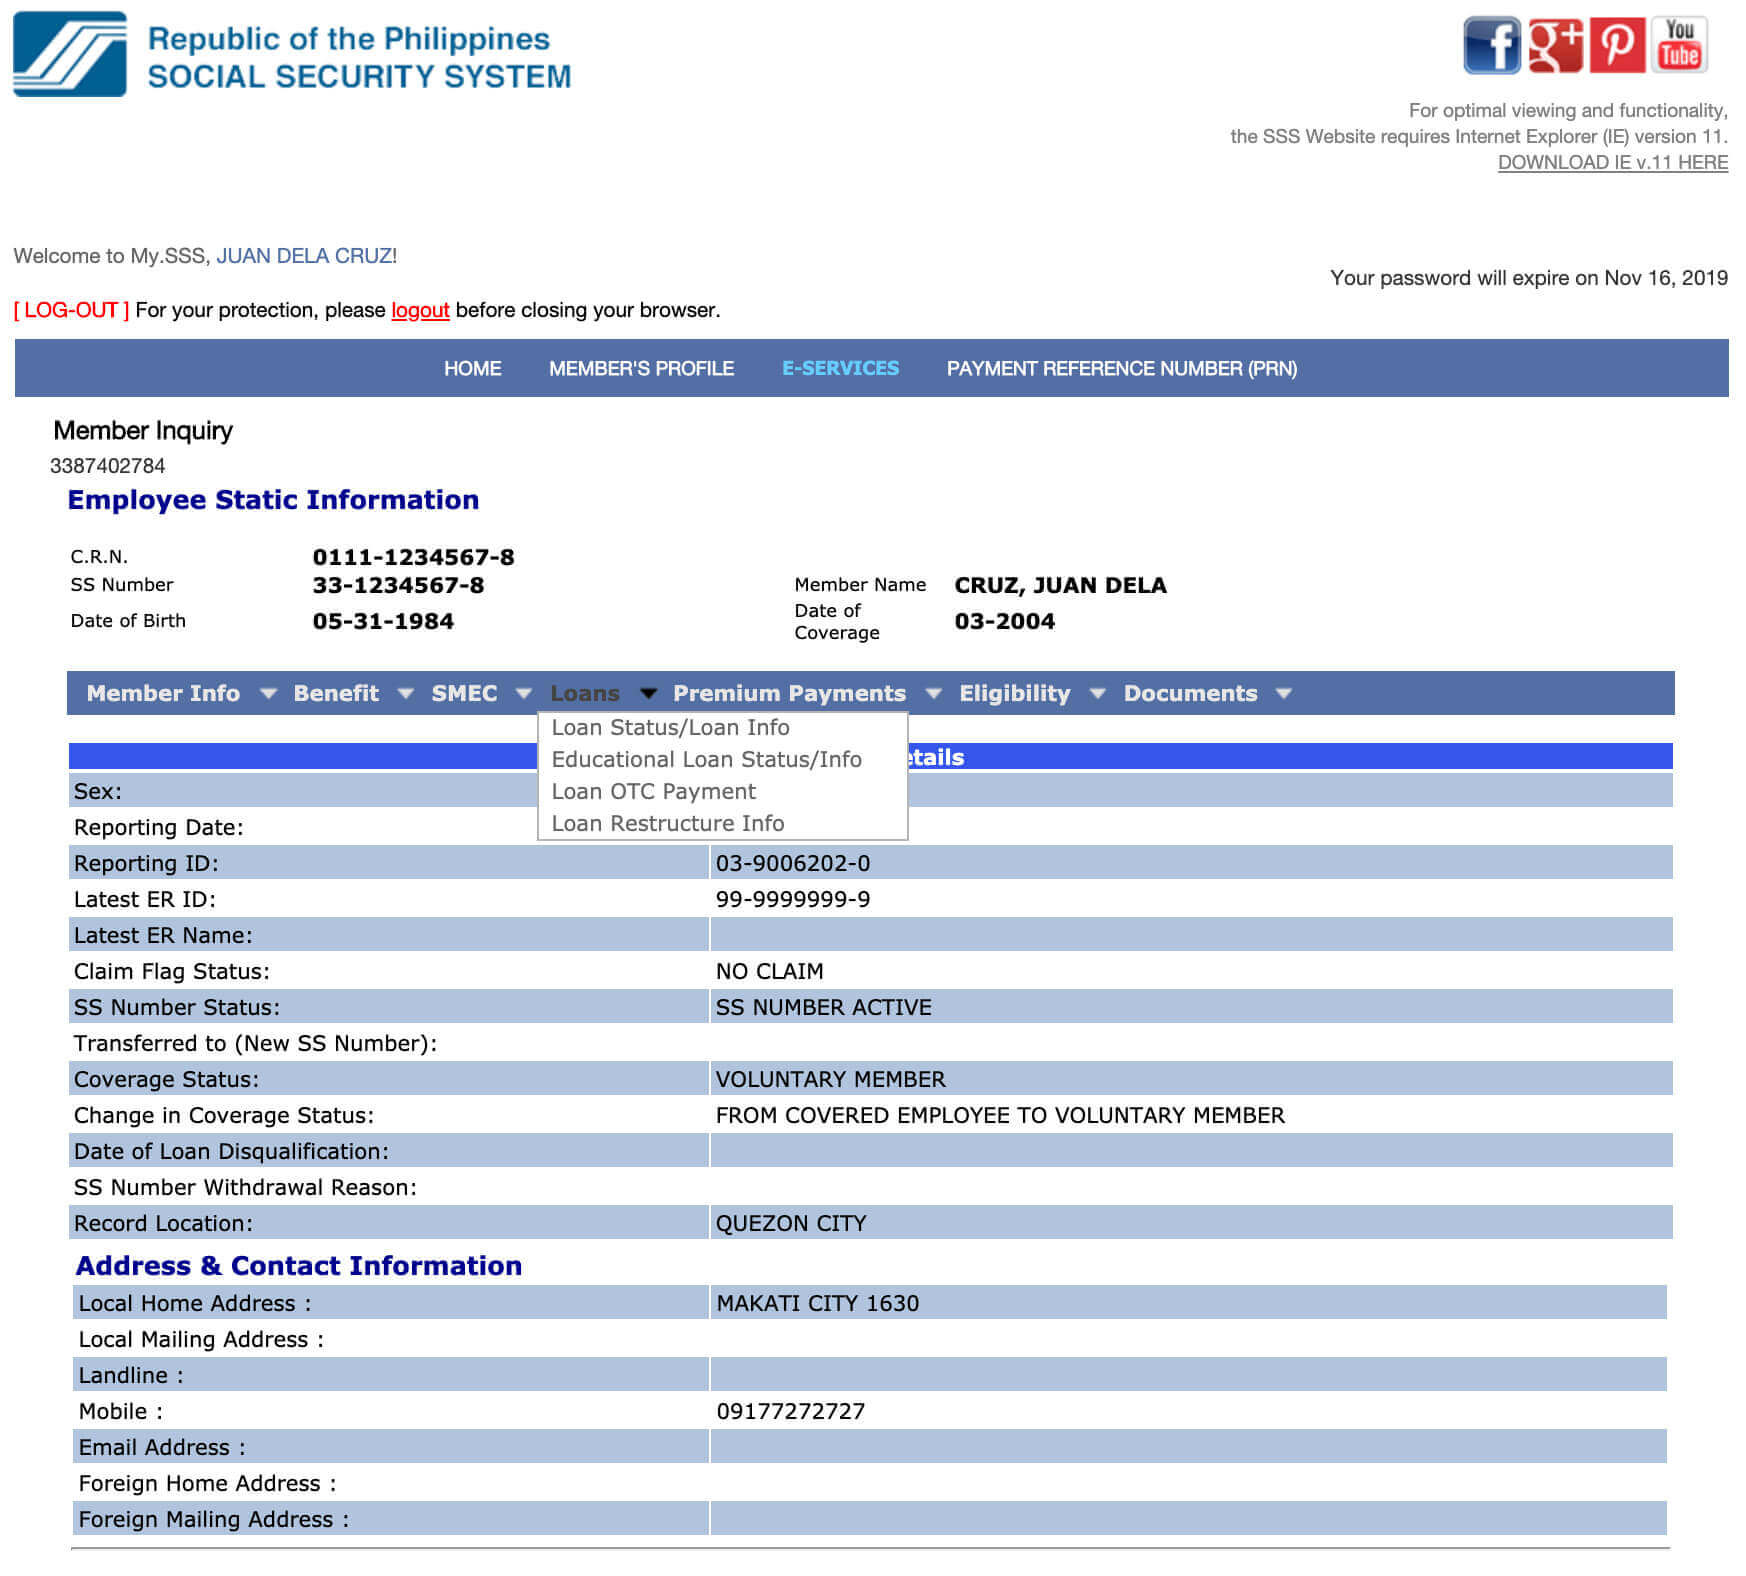Image resolution: width=1746 pixels, height=1576 pixels.
Task: Open the Member Info menu
Action: tap(163, 693)
